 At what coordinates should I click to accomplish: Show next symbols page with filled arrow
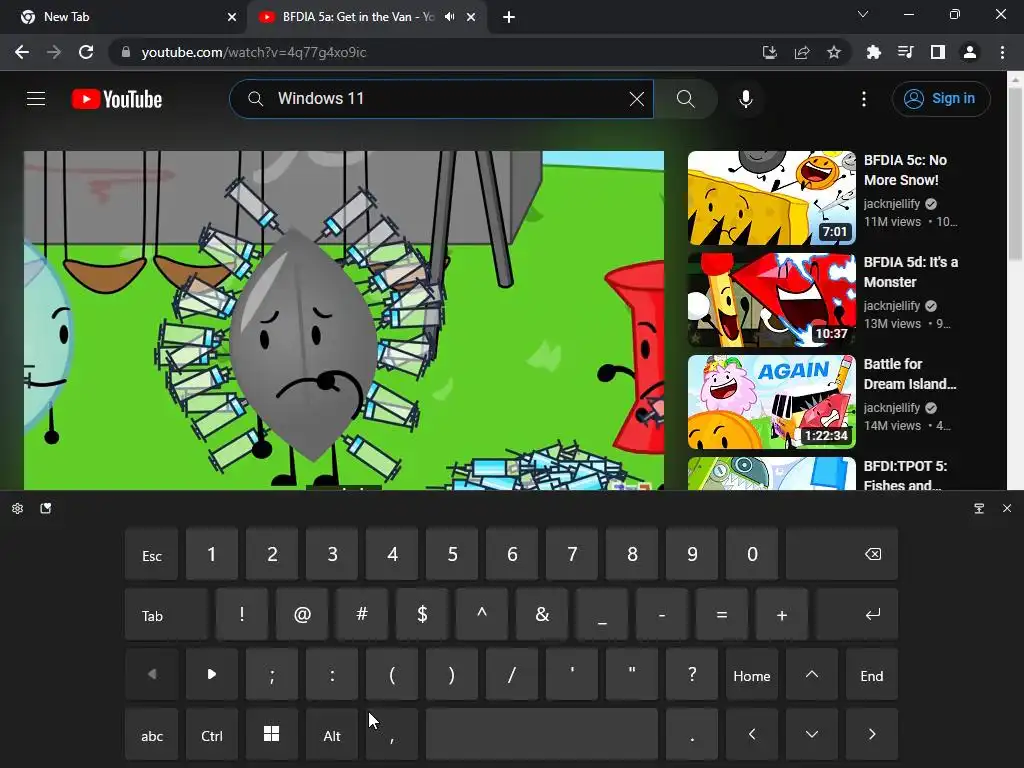coord(212,675)
